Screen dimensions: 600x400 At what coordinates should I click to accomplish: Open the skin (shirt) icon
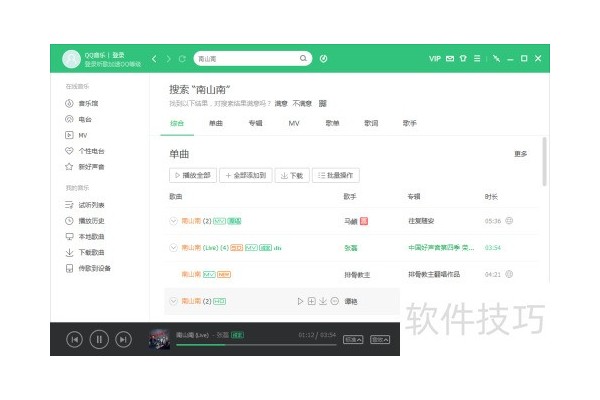(463, 59)
